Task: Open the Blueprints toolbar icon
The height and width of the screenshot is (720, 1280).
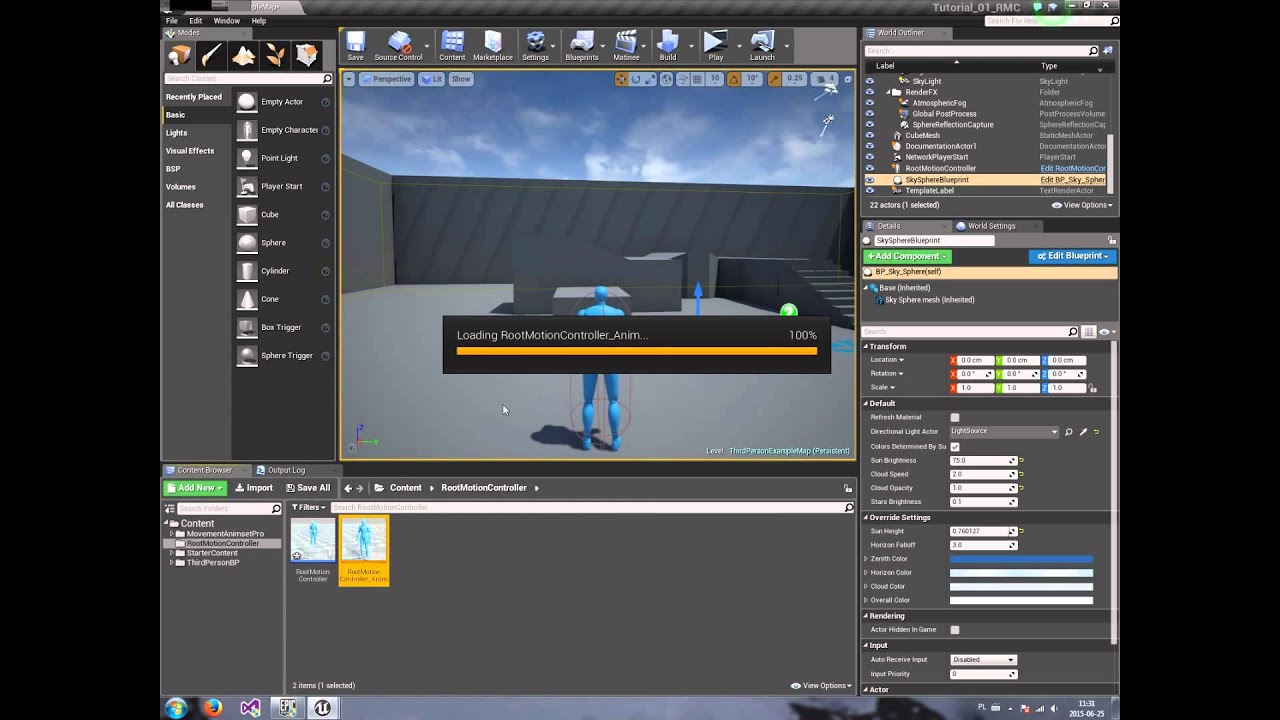Action: click(x=582, y=46)
